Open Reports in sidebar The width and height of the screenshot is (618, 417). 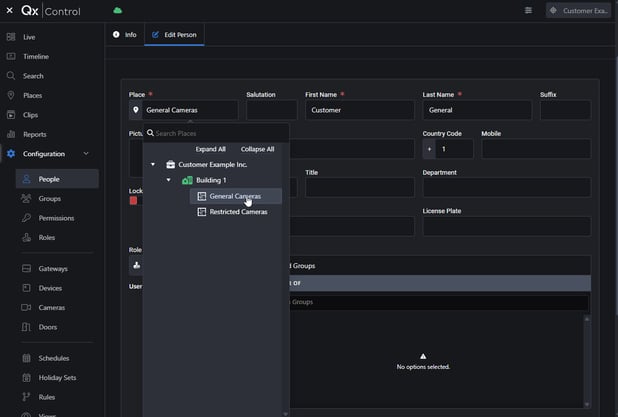coord(35,134)
